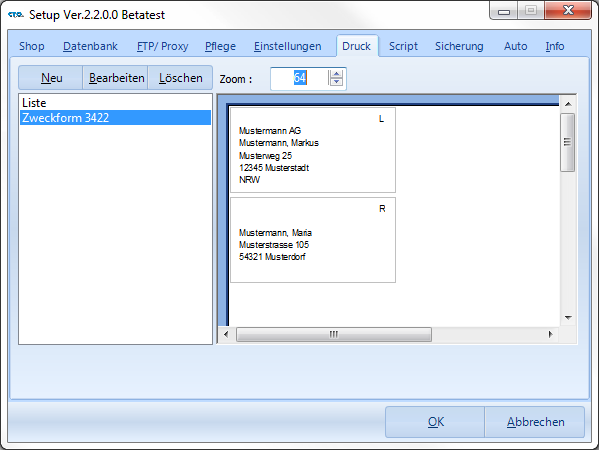Click into the Zoom value field
The height and width of the screenshot is (450, 599).
(x=299, y=78)
